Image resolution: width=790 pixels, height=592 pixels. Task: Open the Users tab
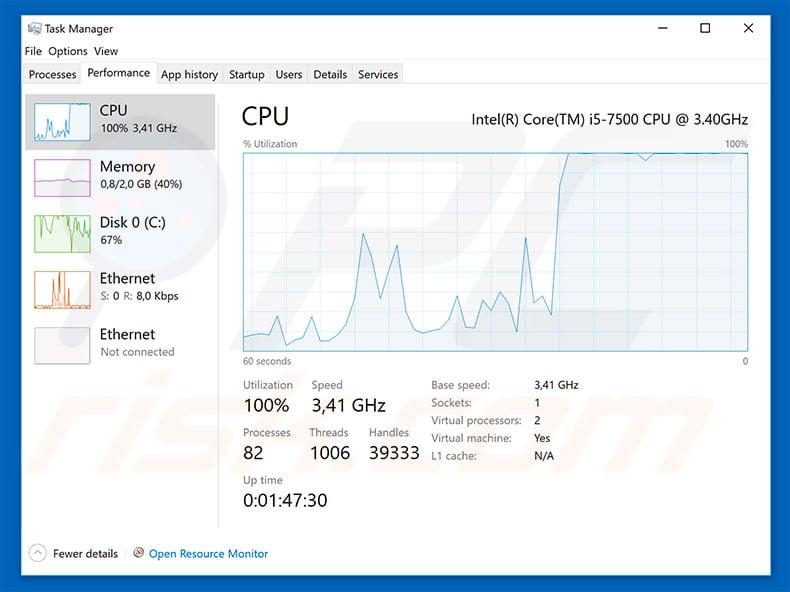(289, 74)
